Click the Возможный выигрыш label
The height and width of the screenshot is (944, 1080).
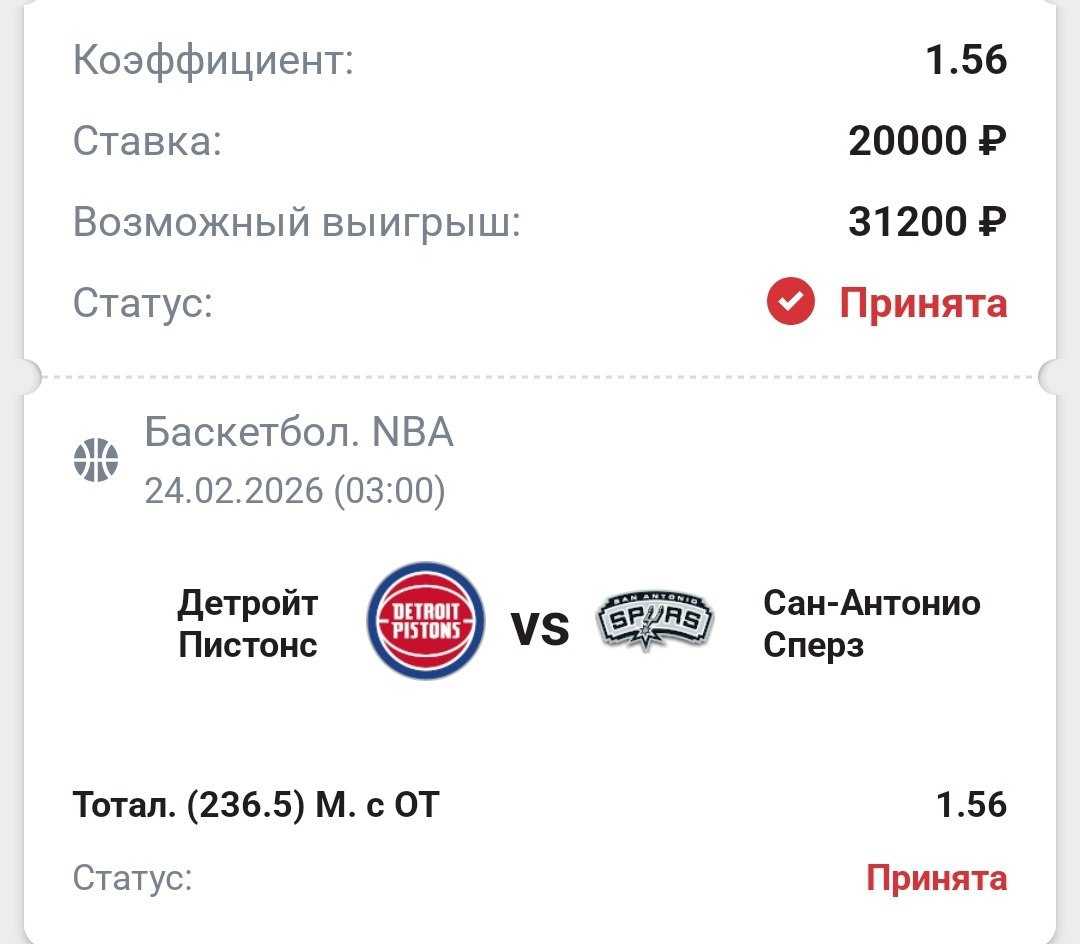pyautogui.click(x=297, y=222)
